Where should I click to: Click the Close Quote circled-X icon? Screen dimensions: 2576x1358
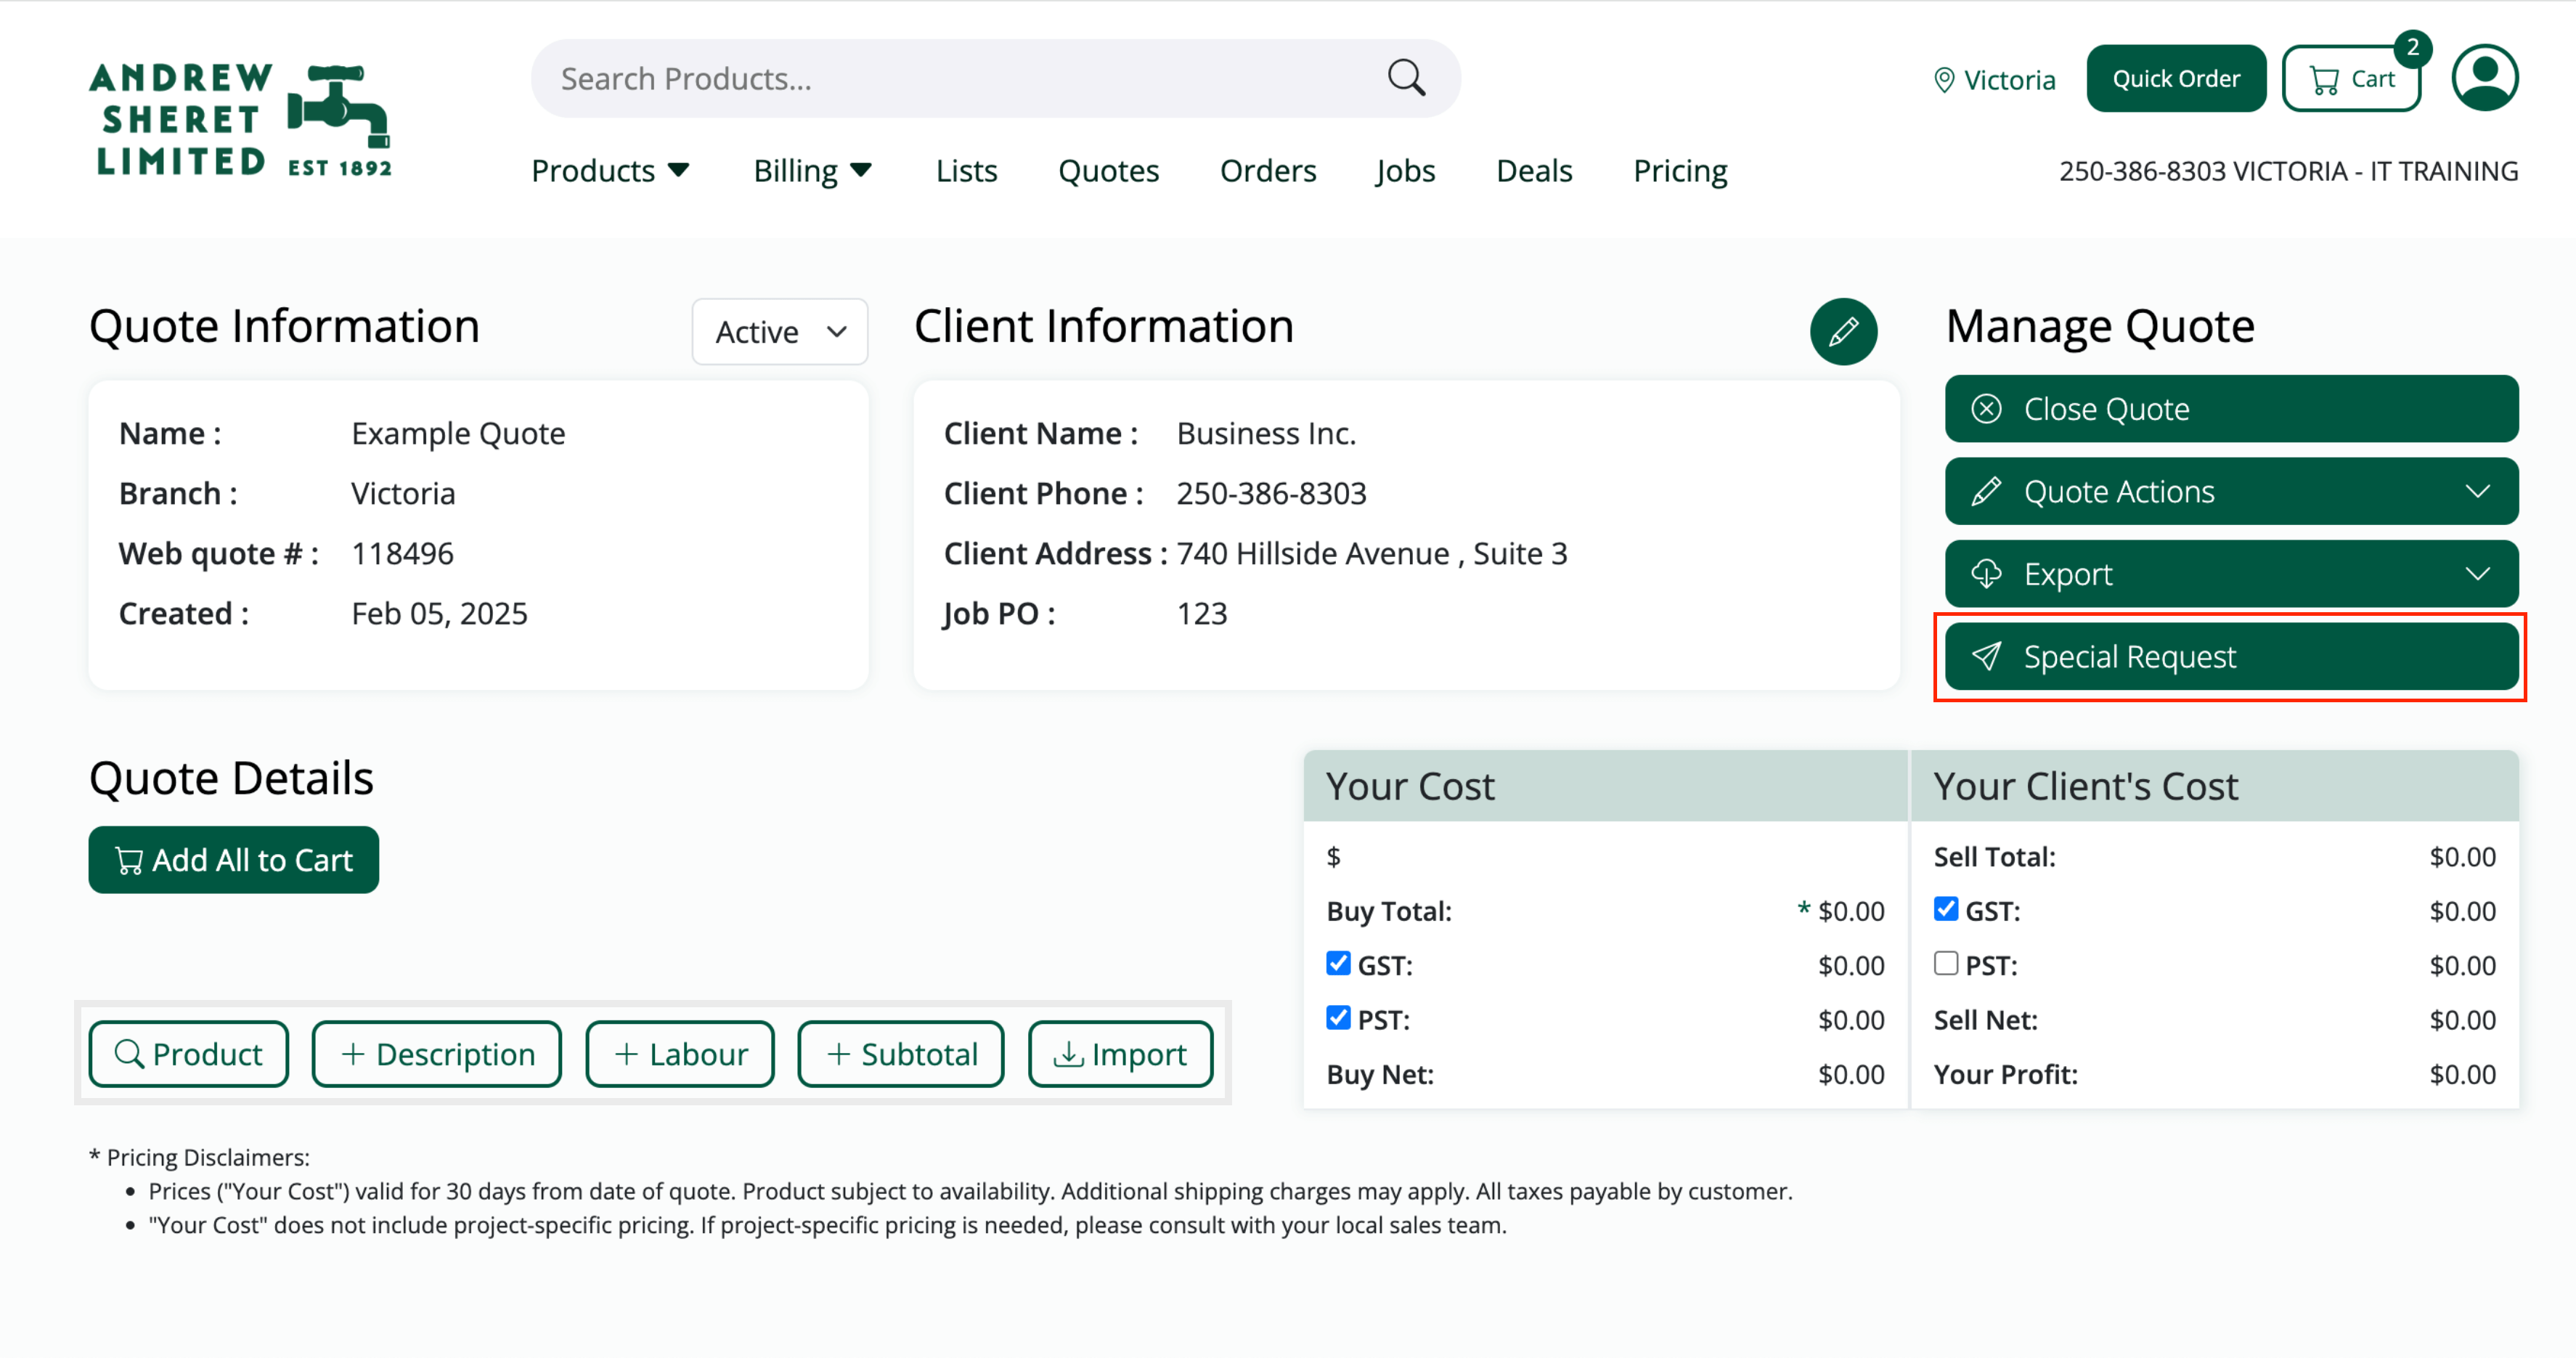(1986, 409)
